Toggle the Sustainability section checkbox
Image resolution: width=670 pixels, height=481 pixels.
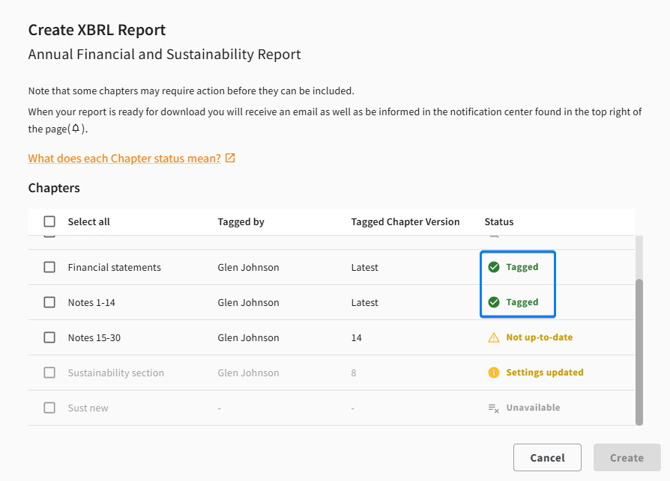pos(49,373)
